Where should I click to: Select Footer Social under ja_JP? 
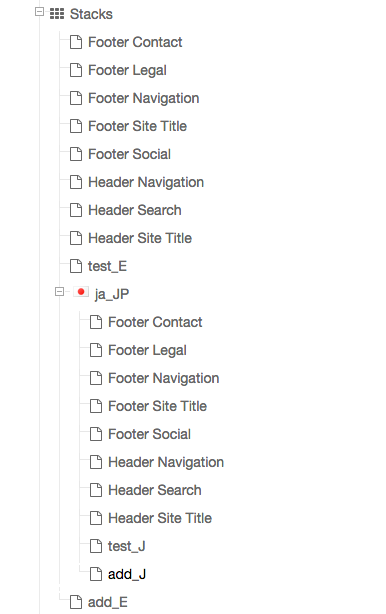(x=149, y=434)
